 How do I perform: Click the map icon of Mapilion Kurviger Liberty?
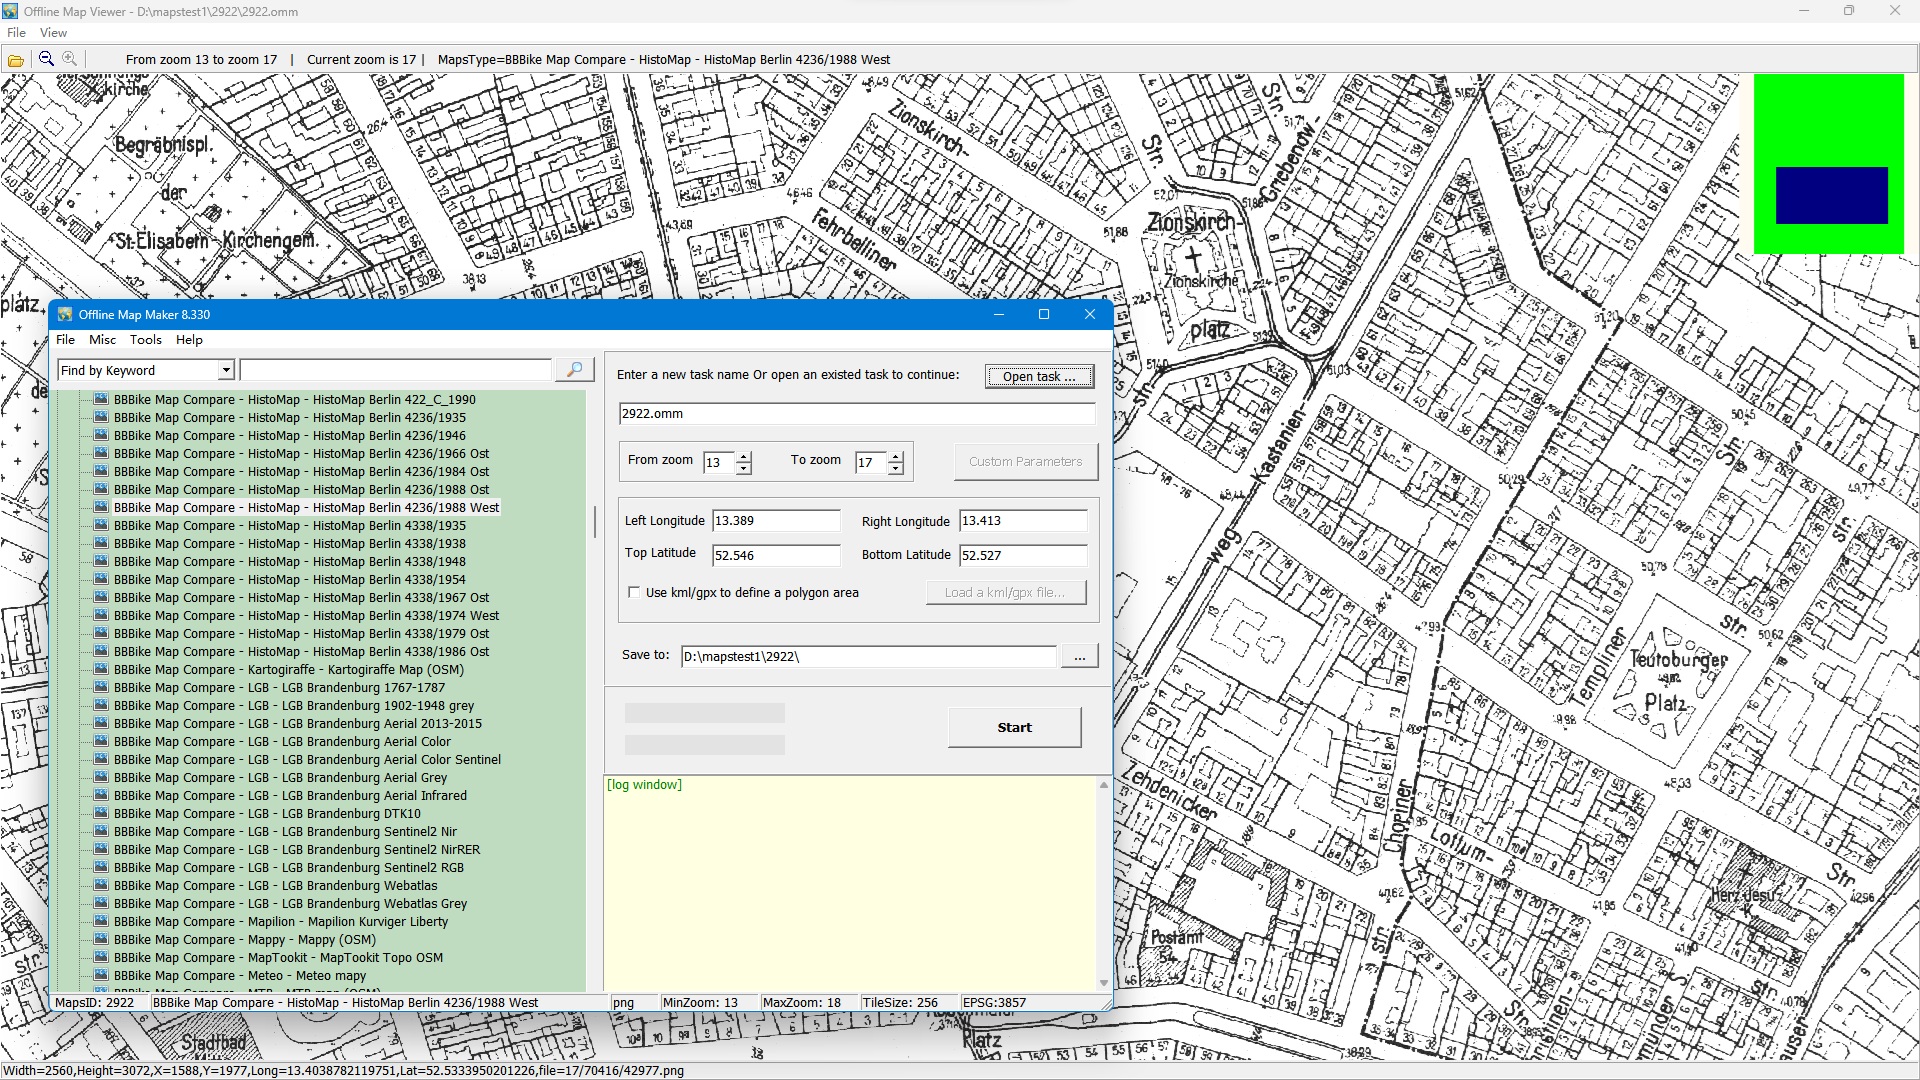pyautogui.click(x=101, y=921)
